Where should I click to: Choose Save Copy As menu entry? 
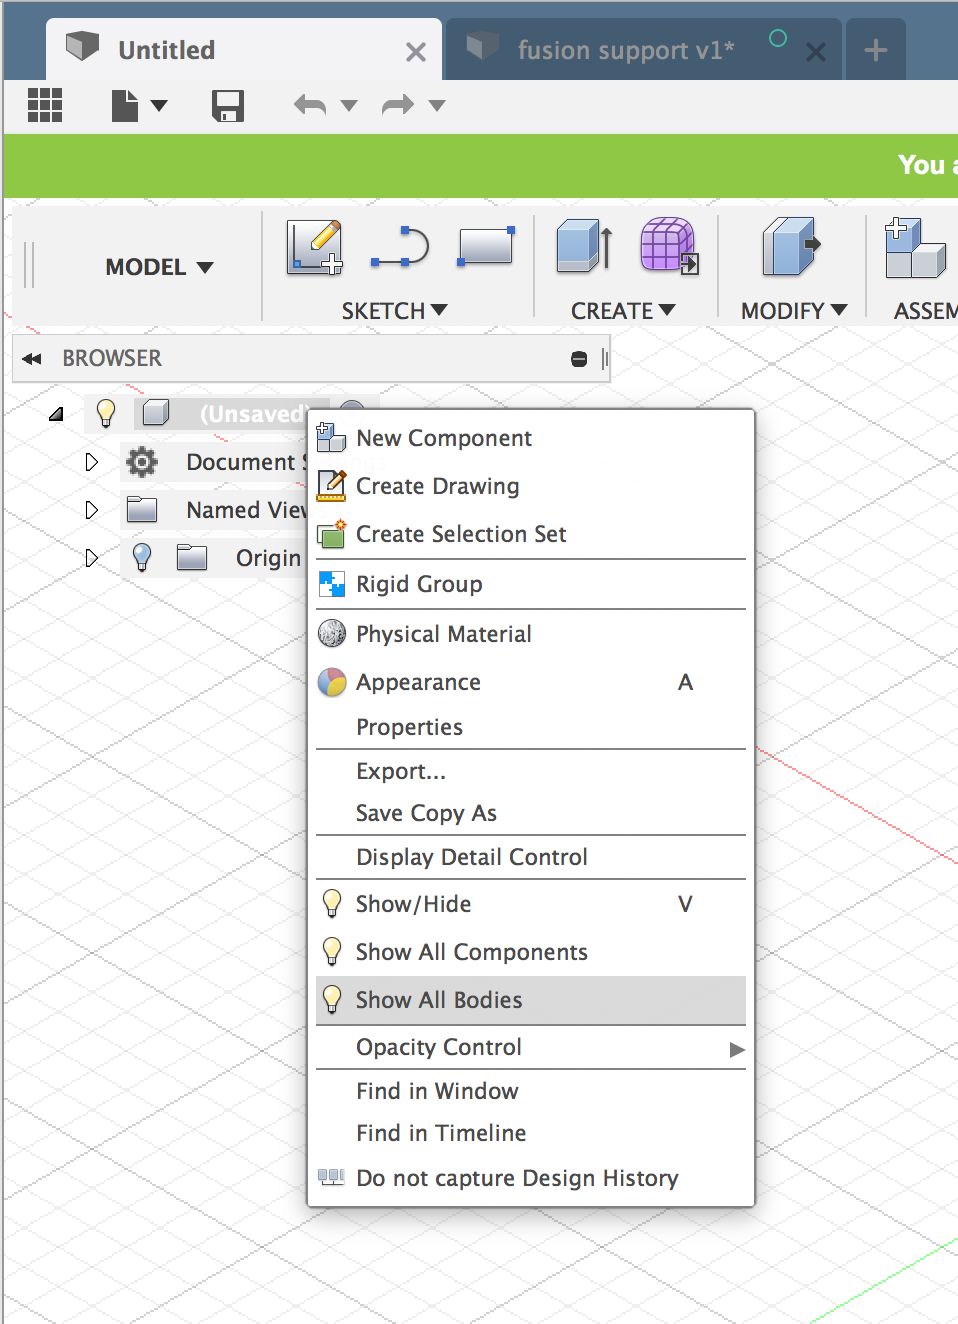(x=531, y=813)
